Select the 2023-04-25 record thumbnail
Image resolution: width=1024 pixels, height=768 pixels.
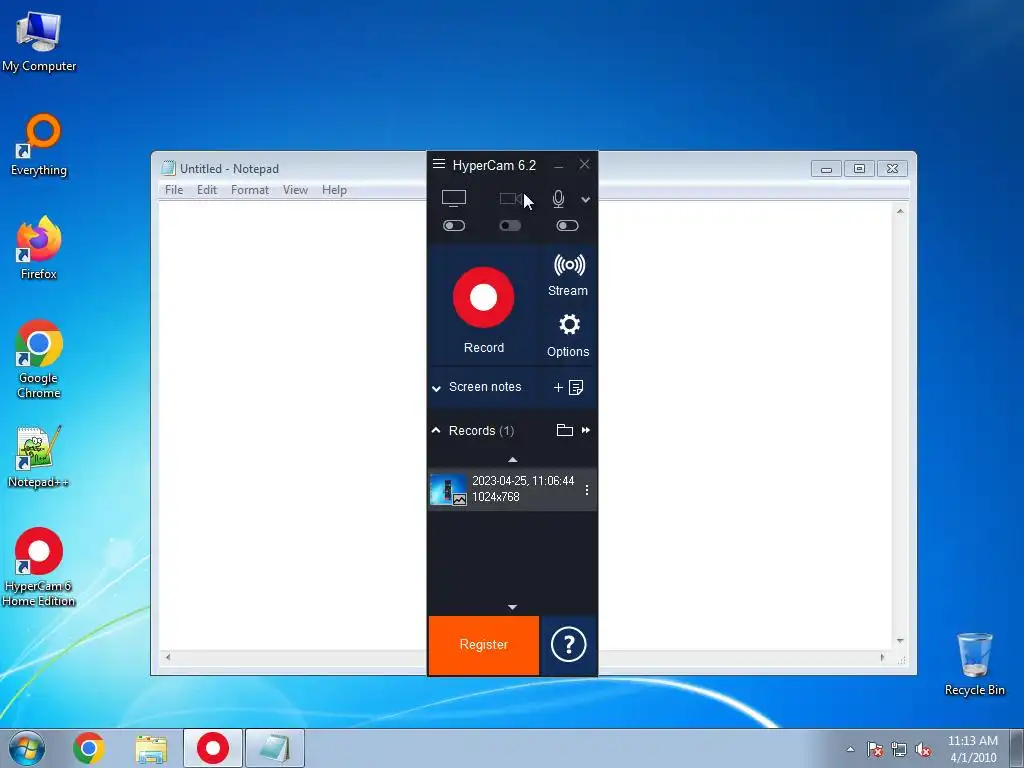tap(448, 489)
